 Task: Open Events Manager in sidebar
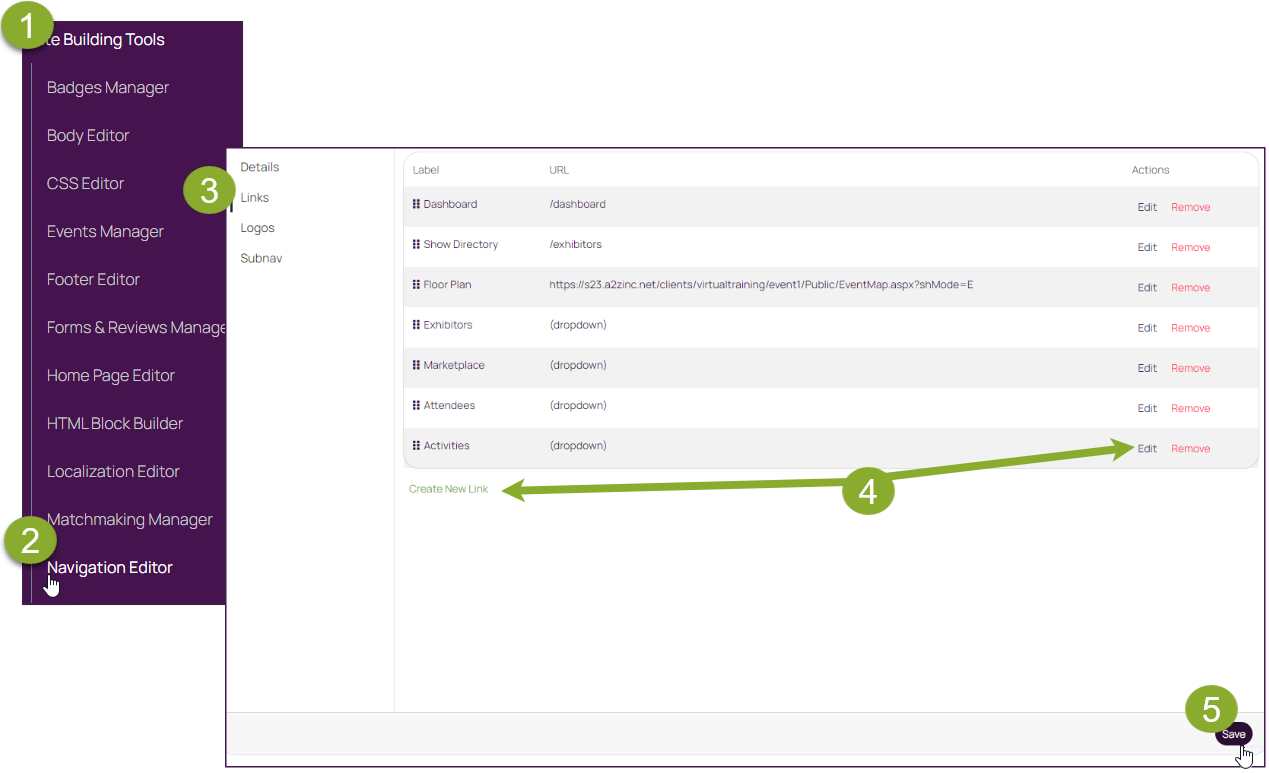[105, 231]
